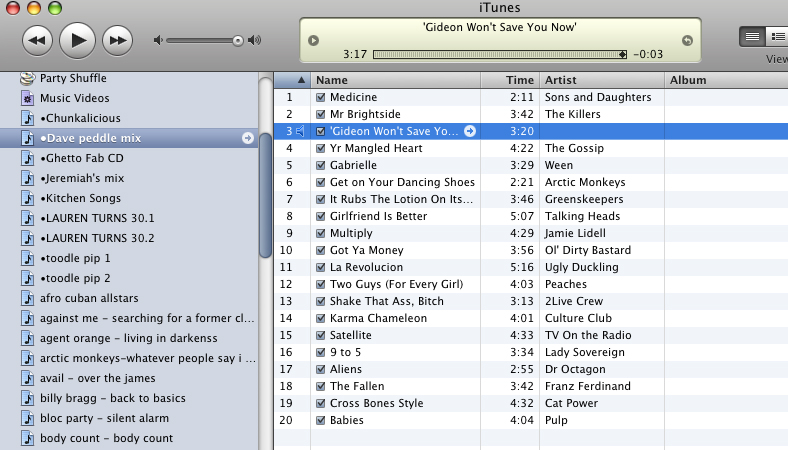
Task: Select the Dave peddle mix playlist
Action: point(129,138)
